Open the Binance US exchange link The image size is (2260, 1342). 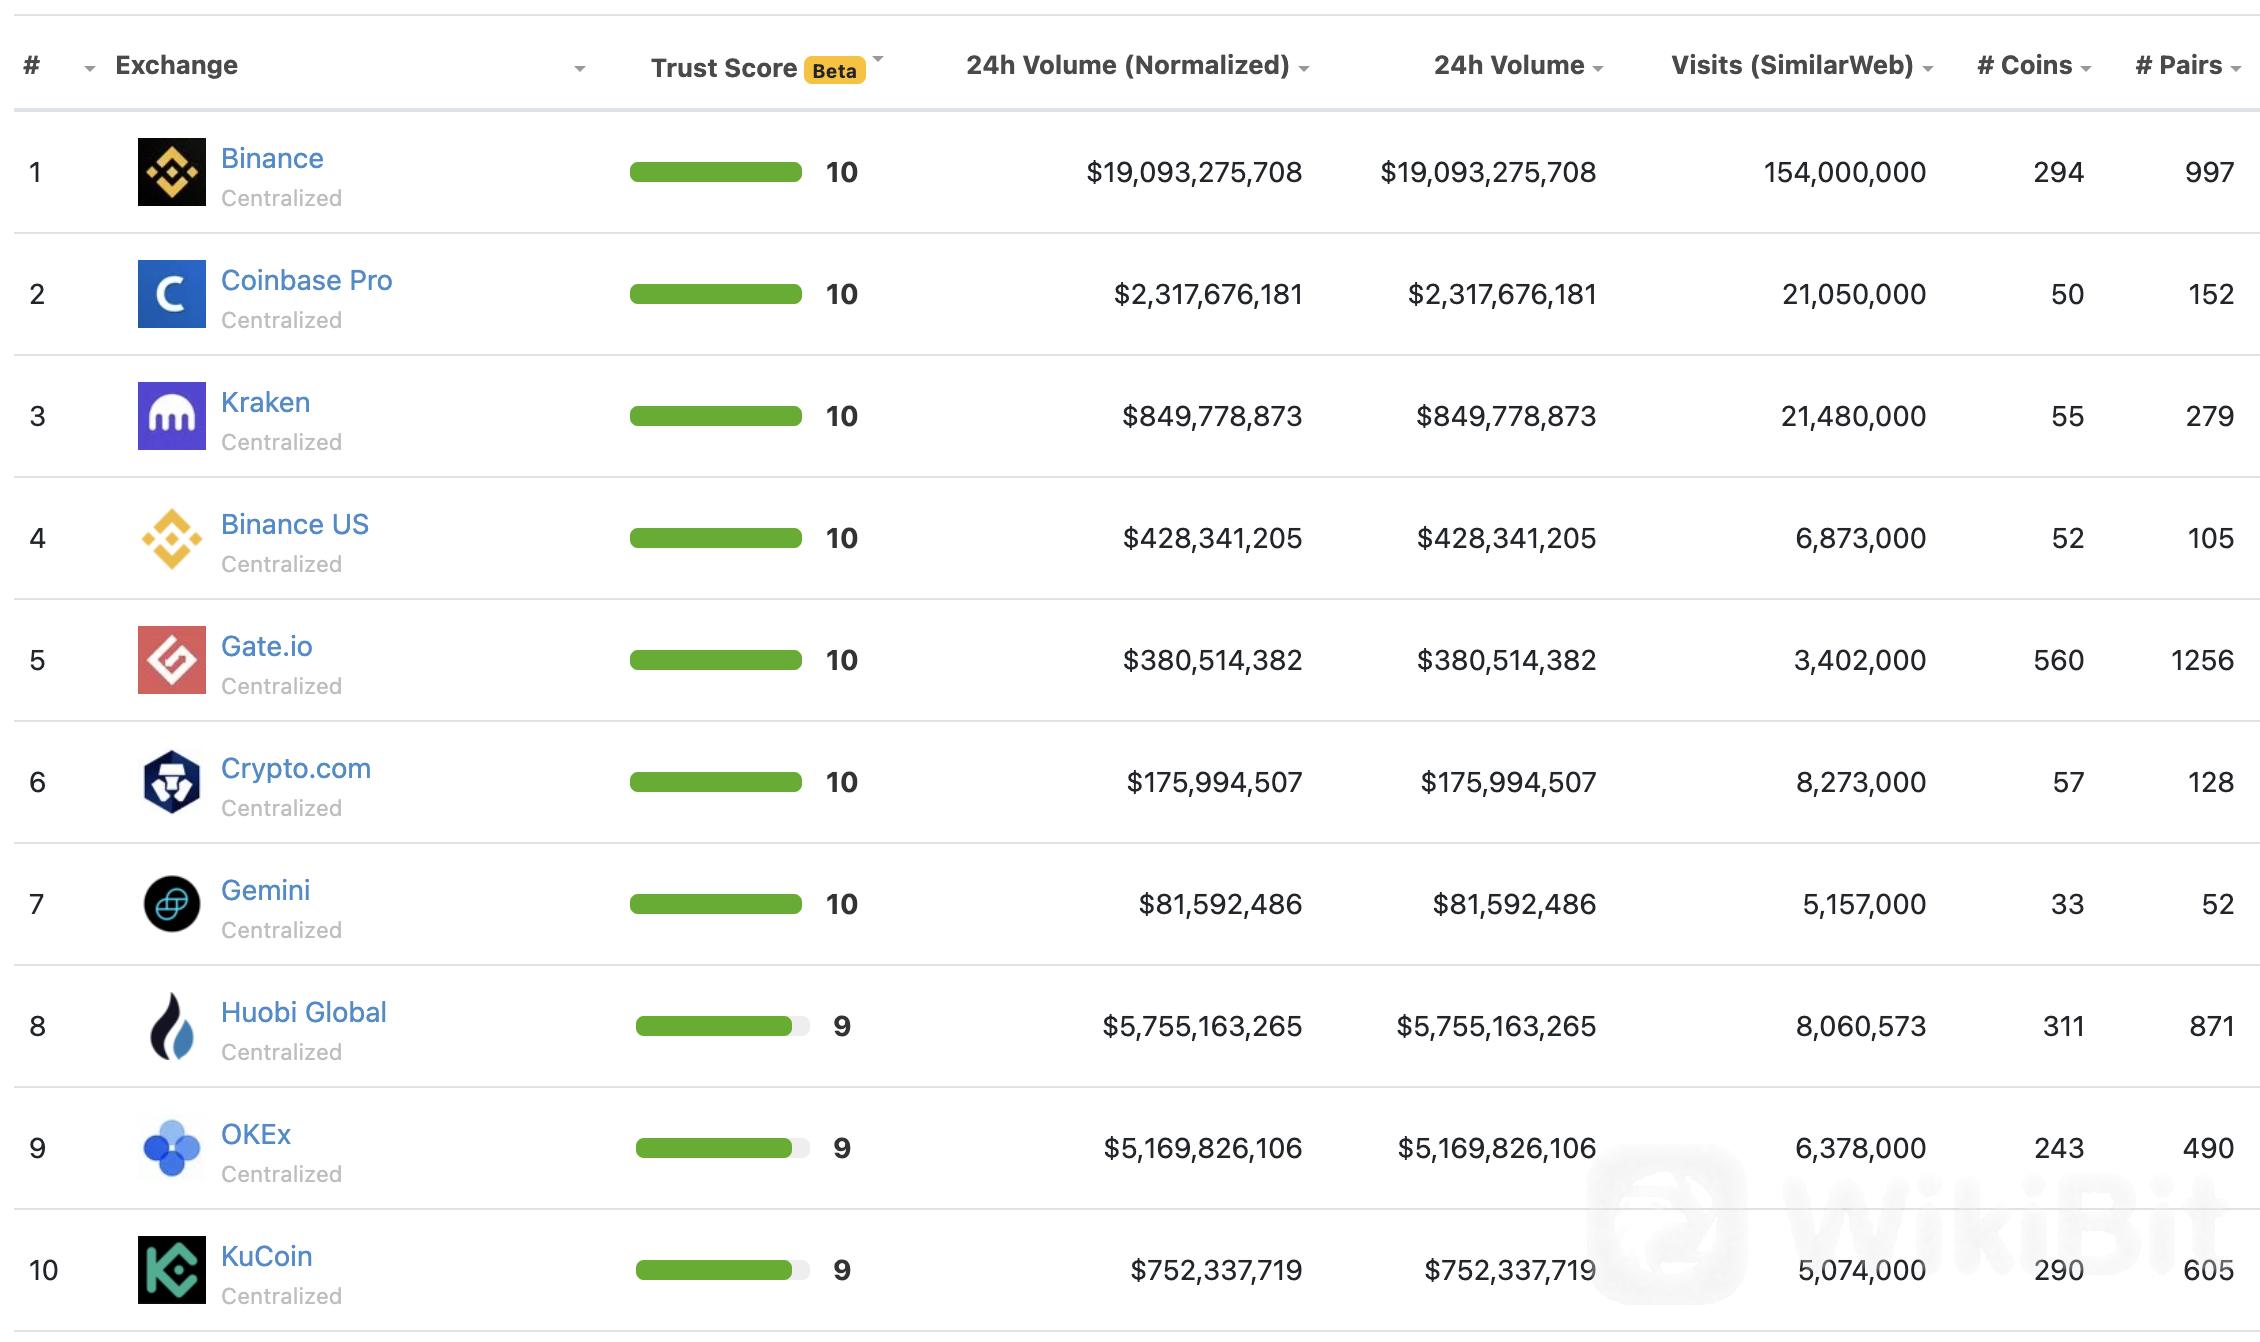pos(295,524)
